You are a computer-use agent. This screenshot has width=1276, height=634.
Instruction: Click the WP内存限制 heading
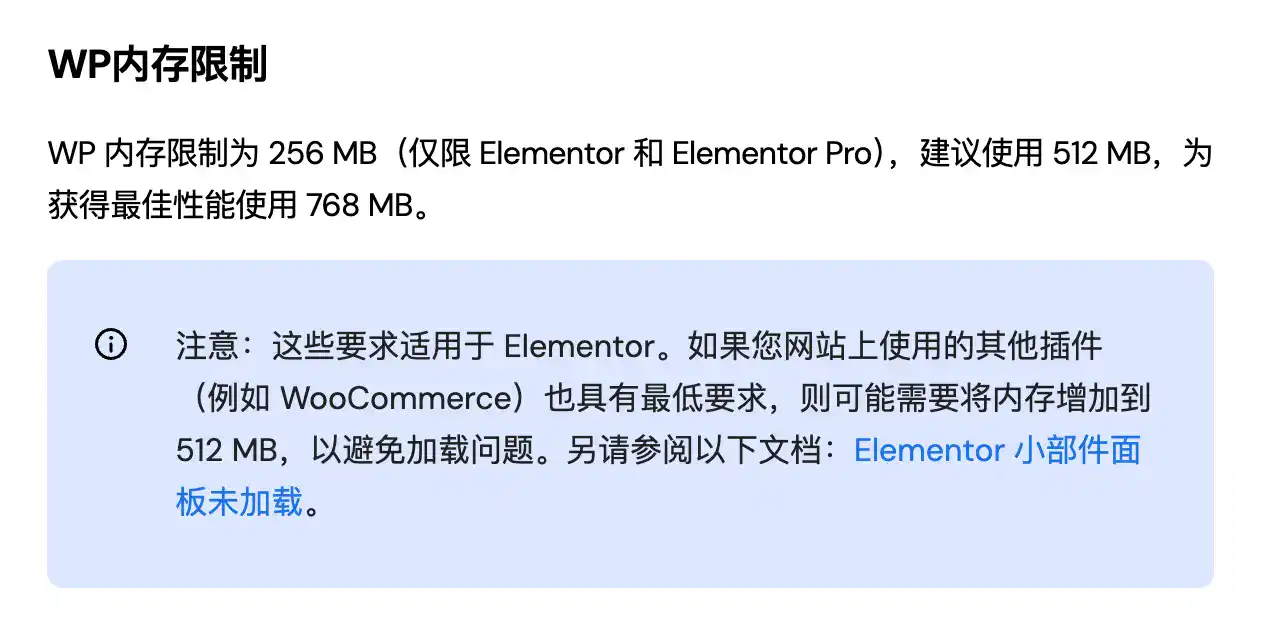(157, 66)
